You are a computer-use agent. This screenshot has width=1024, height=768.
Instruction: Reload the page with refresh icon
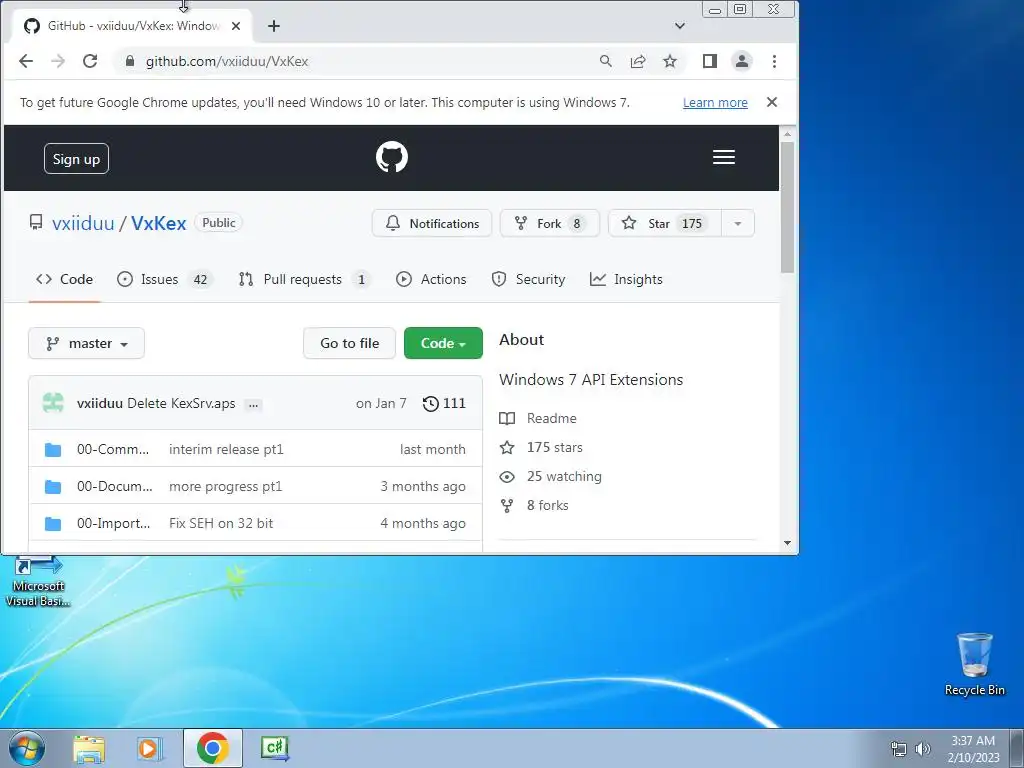(90, 61)
